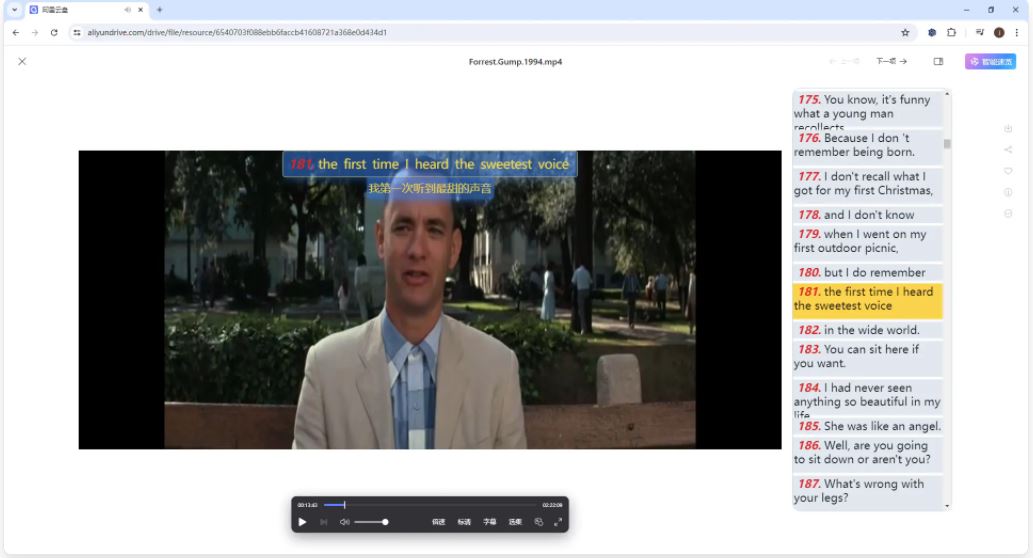Open the browser three-dot menu
The height and width of the screenshot is (558, 1033).
(x=1017, y=32)
